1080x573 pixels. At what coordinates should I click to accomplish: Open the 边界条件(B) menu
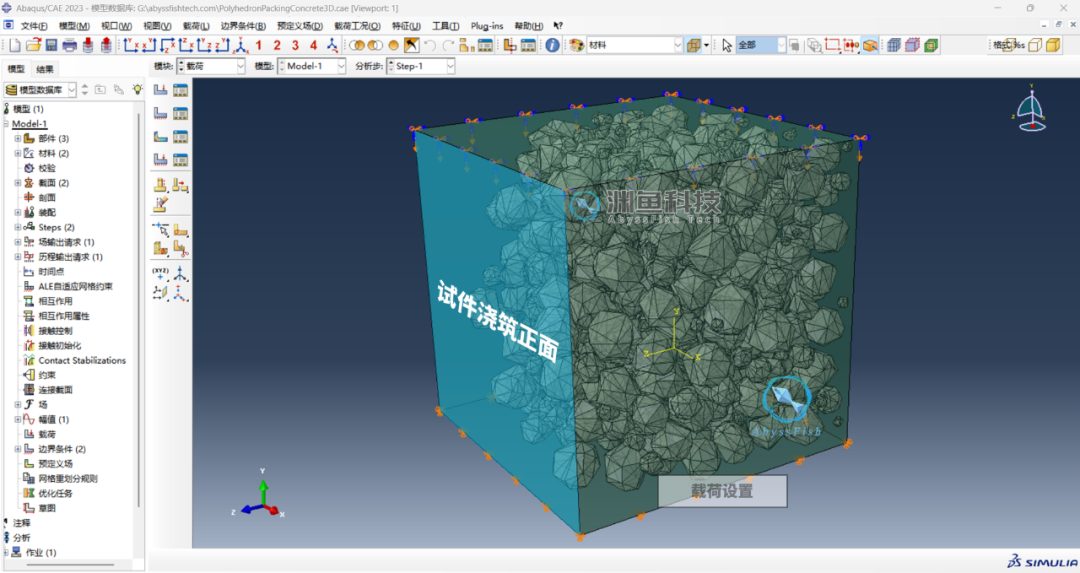point(243,26)
